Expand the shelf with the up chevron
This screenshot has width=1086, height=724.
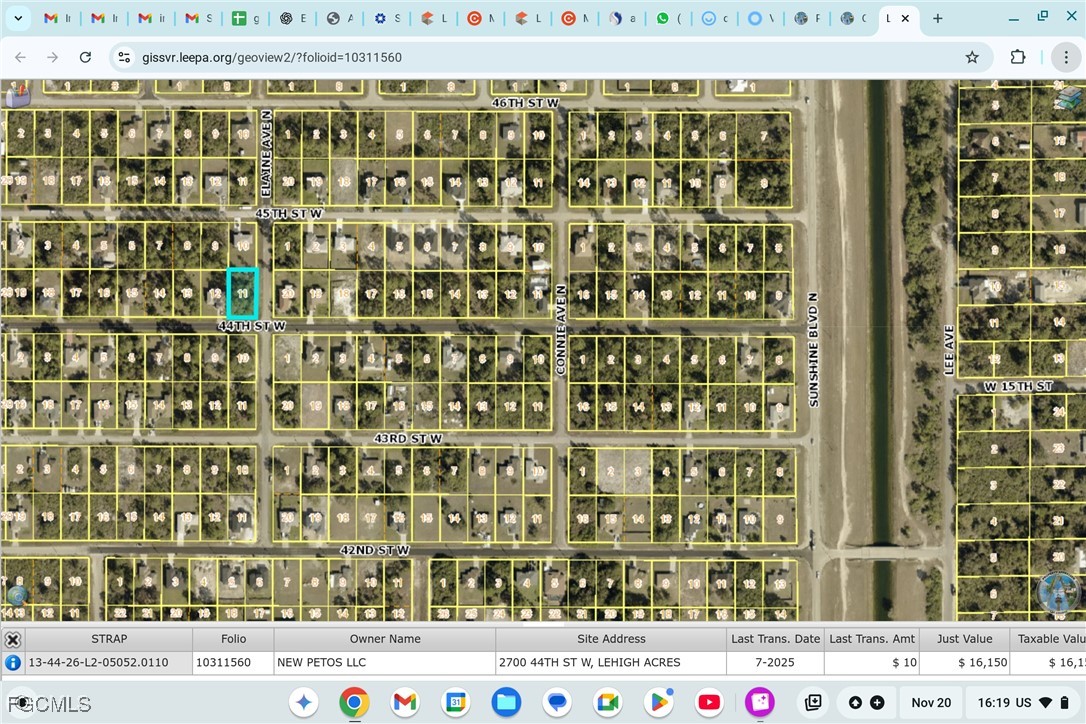[855, 702]
